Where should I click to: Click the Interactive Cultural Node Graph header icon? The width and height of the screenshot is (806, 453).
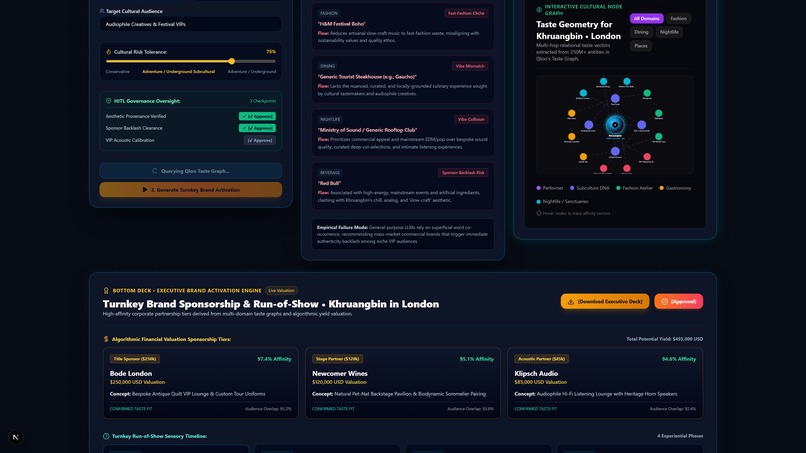coord(539,10)
